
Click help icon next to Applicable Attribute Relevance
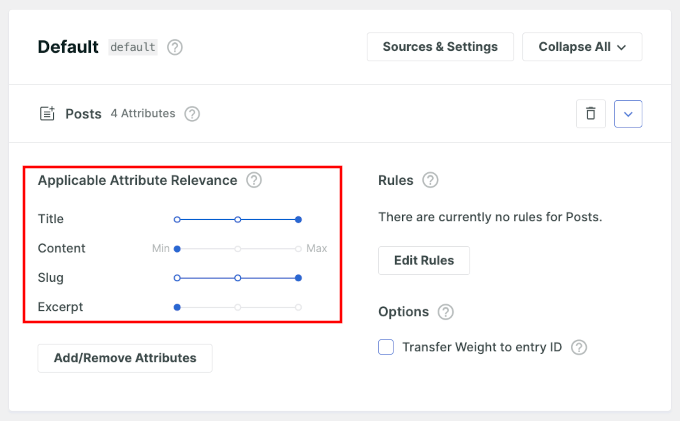click(254, 181)
